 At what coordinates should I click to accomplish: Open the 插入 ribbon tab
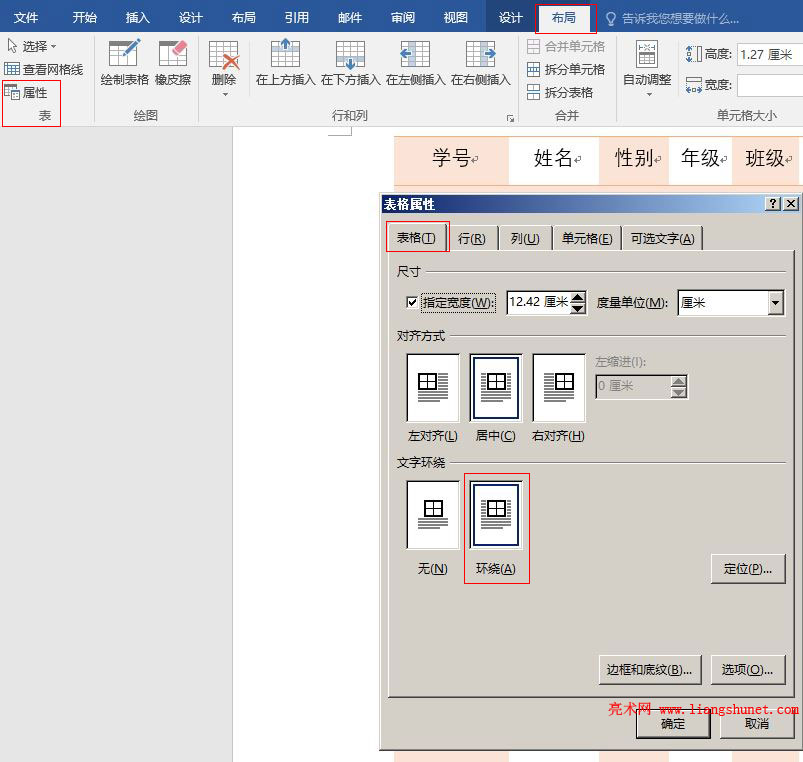click(138, 18)
